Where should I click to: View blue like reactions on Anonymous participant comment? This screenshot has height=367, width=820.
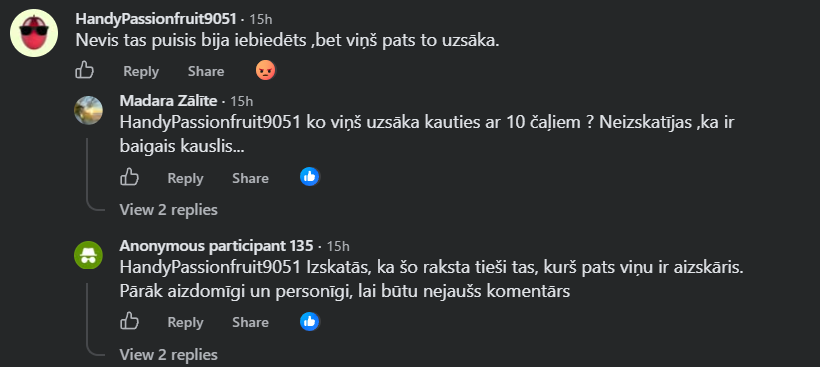click(310, 321)
